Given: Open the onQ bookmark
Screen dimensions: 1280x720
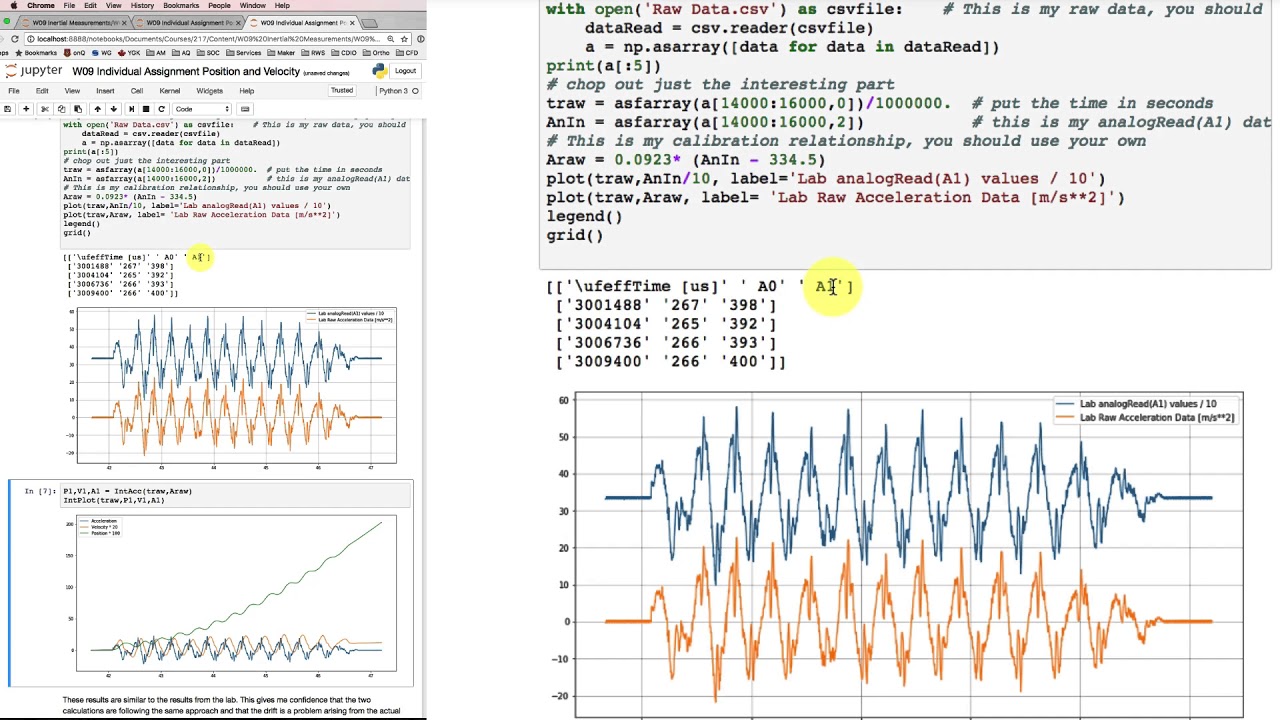Looking at the screenshot, I should pyautogui.click(x=74, y=53).
